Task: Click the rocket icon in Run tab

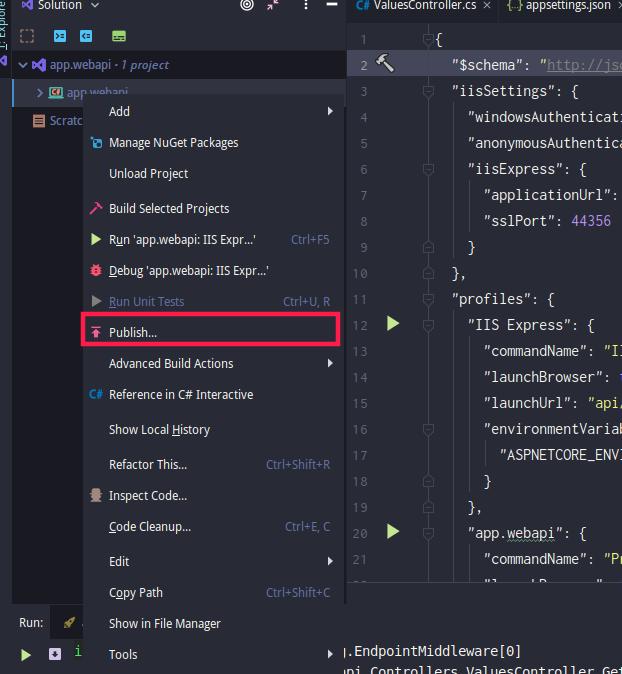Action: pyautogui.click(x=69, y=622)
